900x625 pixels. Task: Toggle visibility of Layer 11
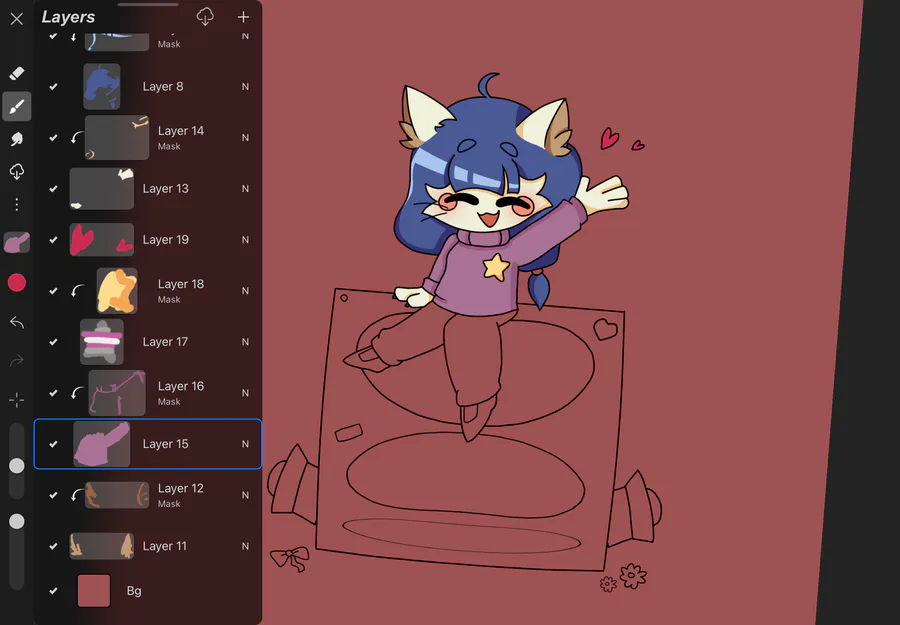tap(53, 546)
